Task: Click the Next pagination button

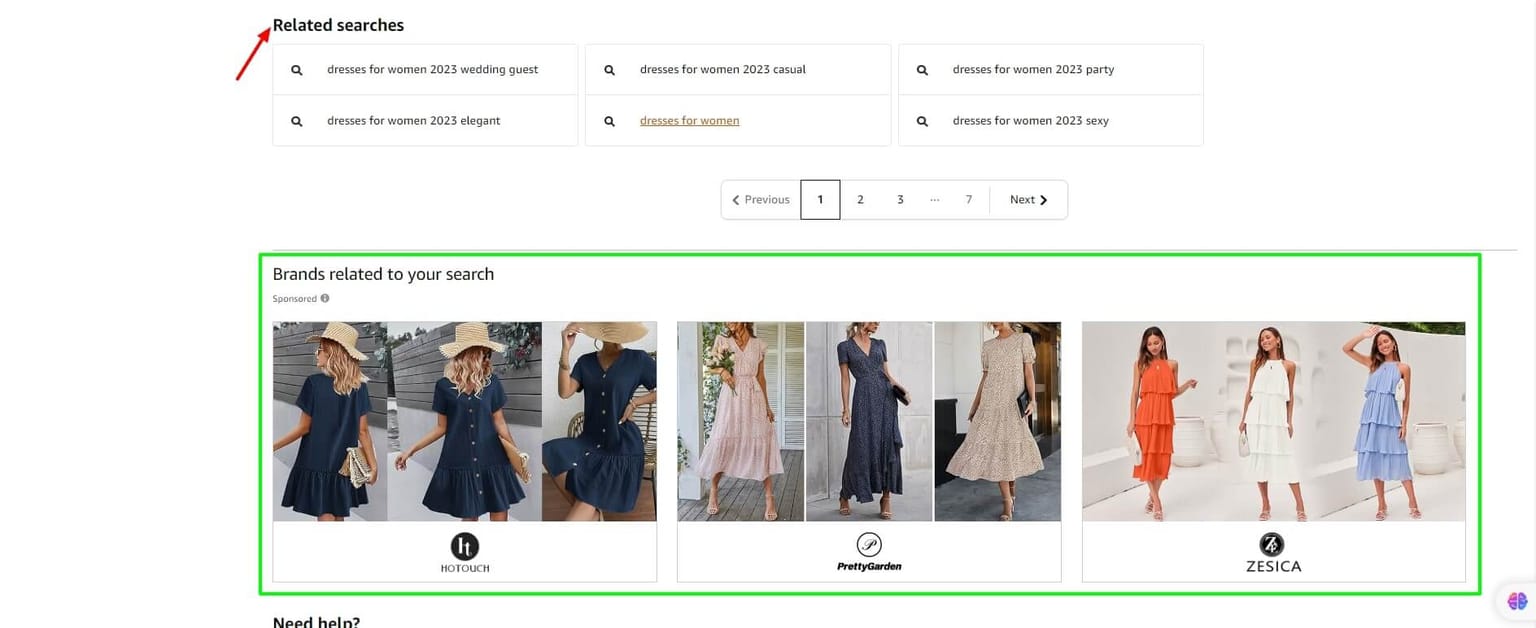Action: (x=1028, y=199)
